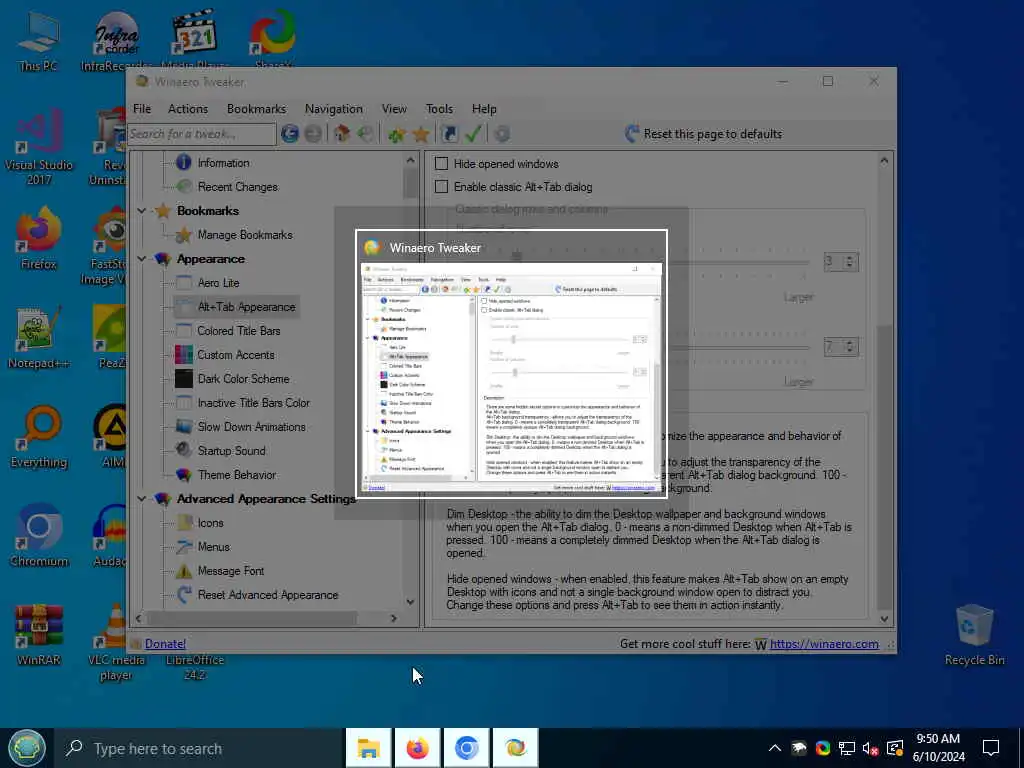Open the Actions menu

(x=188, y=109)
